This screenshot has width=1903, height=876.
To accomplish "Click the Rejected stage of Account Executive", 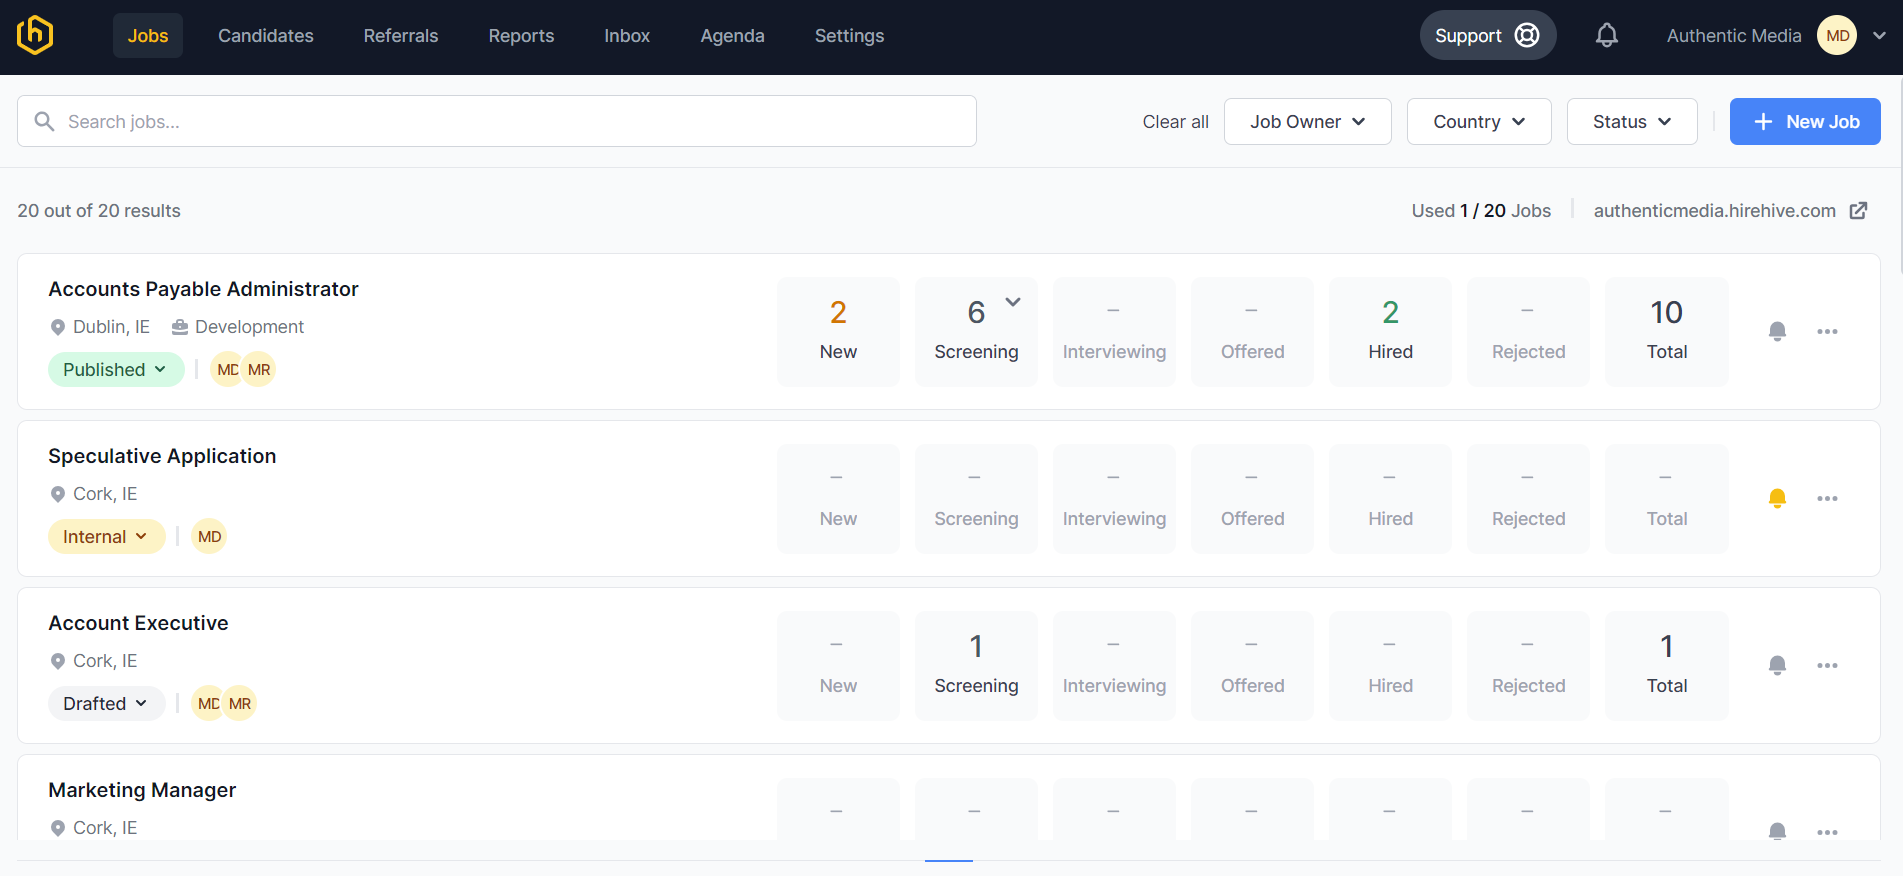I will pos(1528,666).
